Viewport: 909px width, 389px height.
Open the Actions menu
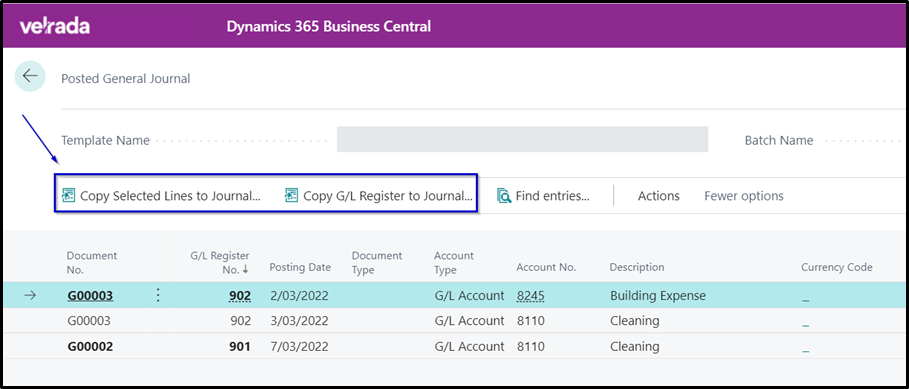coord(659,196)
